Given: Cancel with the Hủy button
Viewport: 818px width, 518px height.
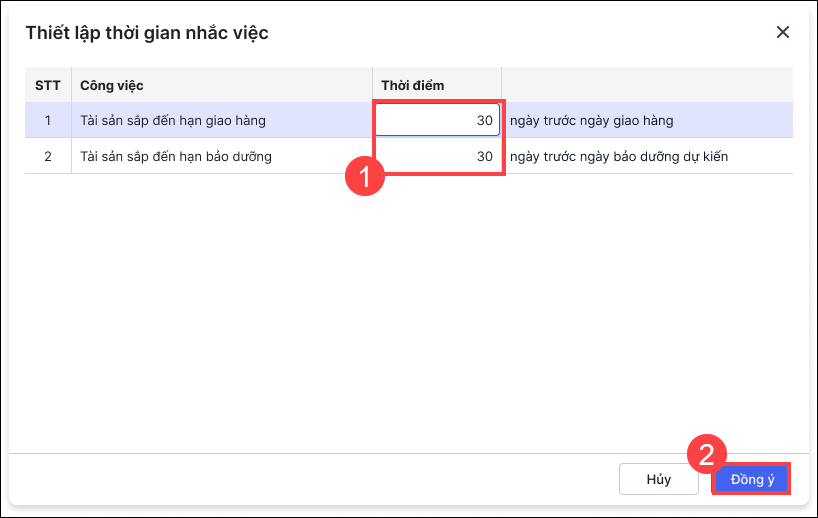Looking at the screenshot, I should (658, 479).
